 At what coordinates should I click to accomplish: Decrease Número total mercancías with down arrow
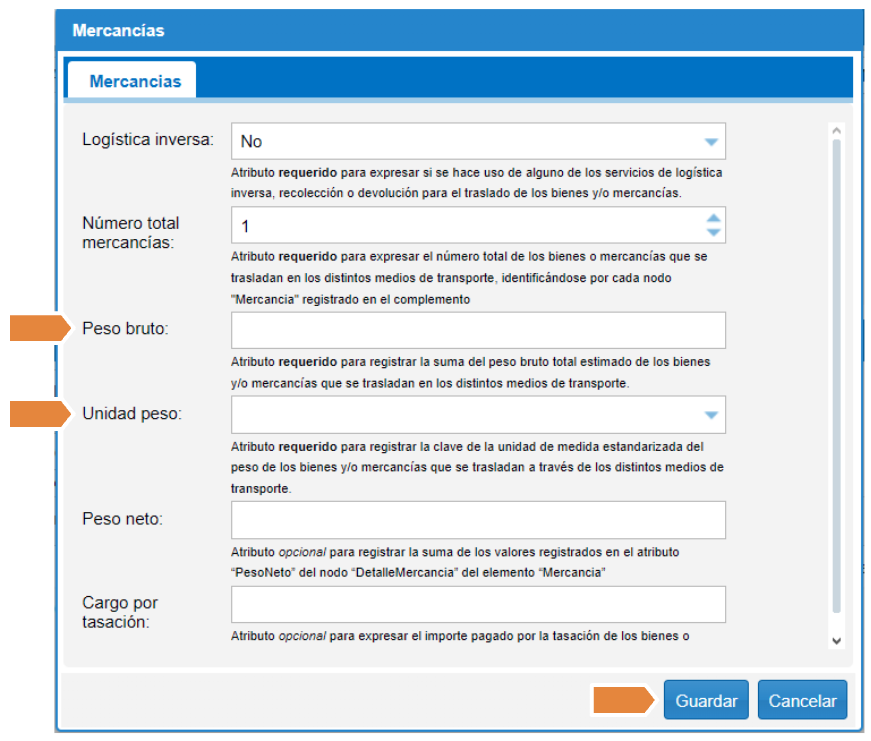[x=712, y=233]
